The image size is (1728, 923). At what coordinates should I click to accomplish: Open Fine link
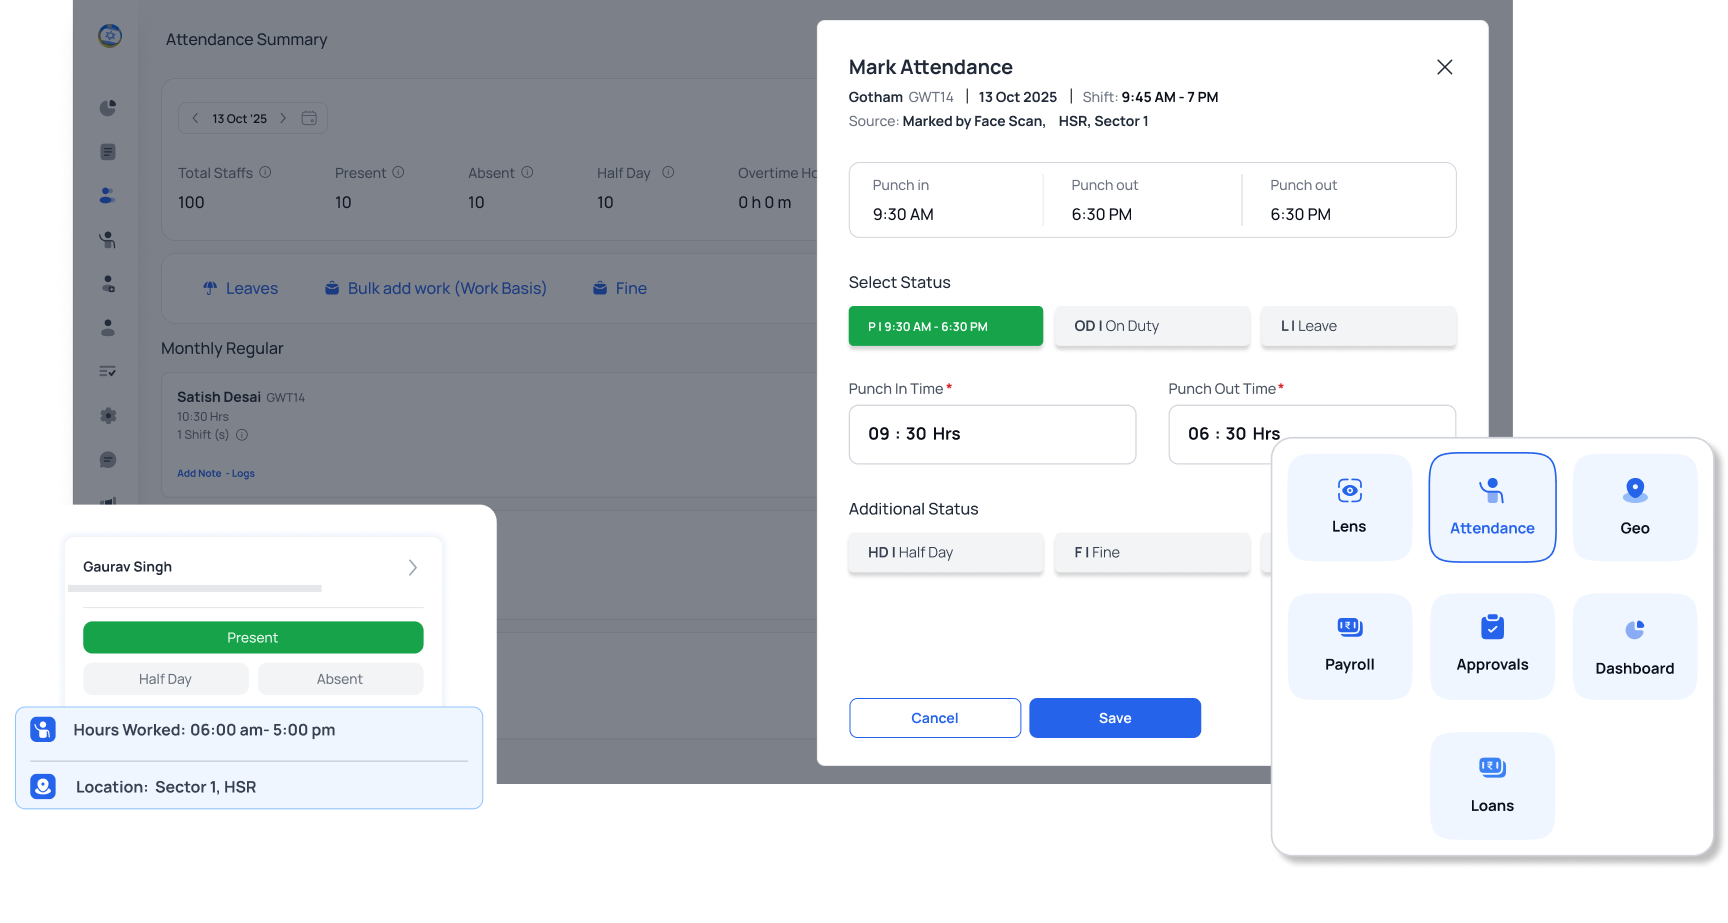[x=620, y=288]
